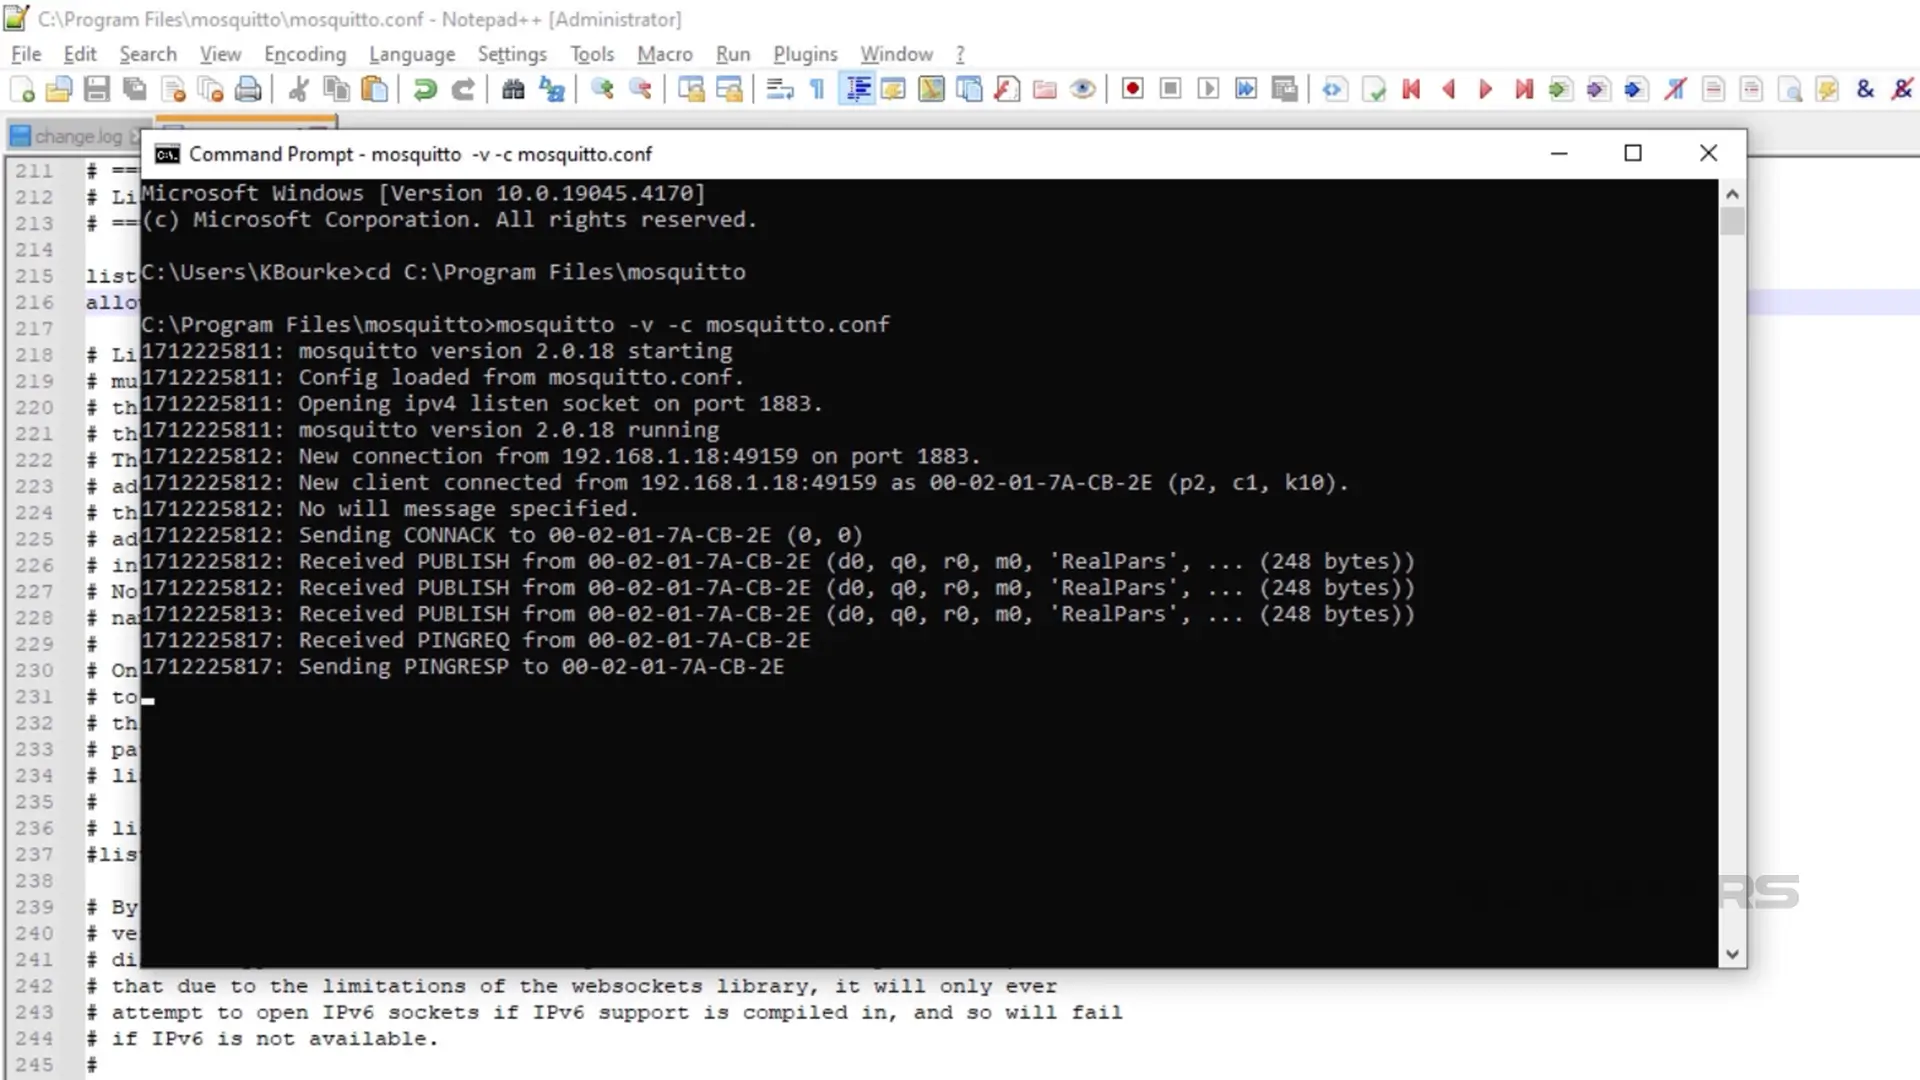Open the Window menu

point(896,54)
